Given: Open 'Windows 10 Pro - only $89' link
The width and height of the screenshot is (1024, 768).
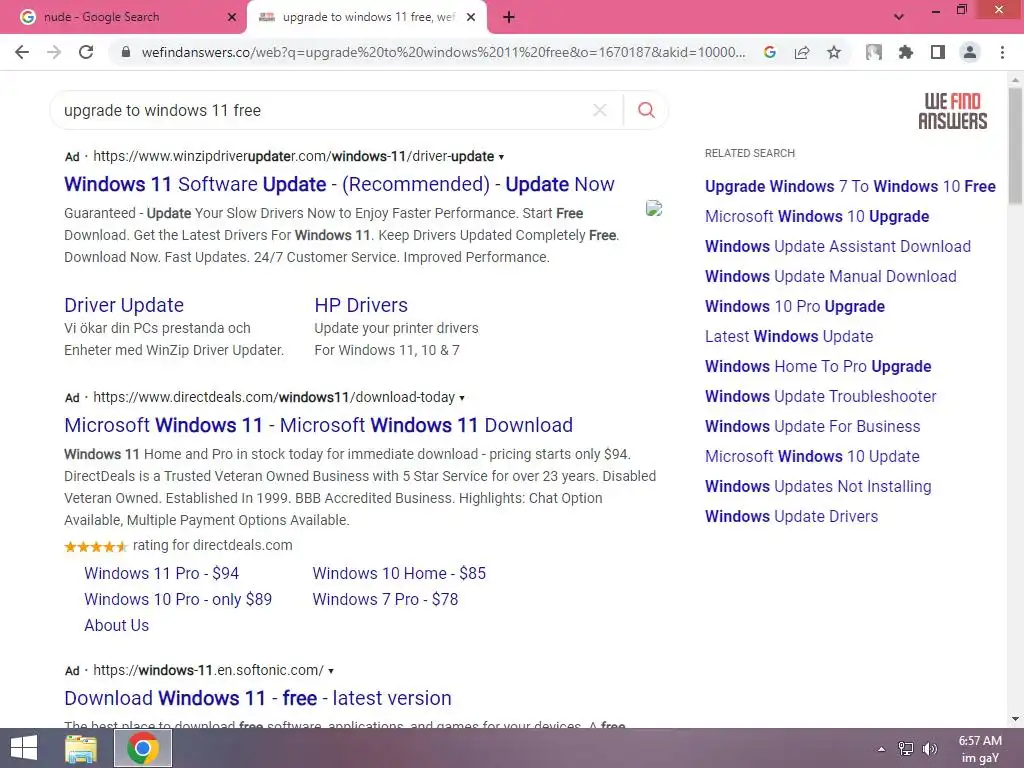Looking at the screenshot, I should (x=178, y=600).
